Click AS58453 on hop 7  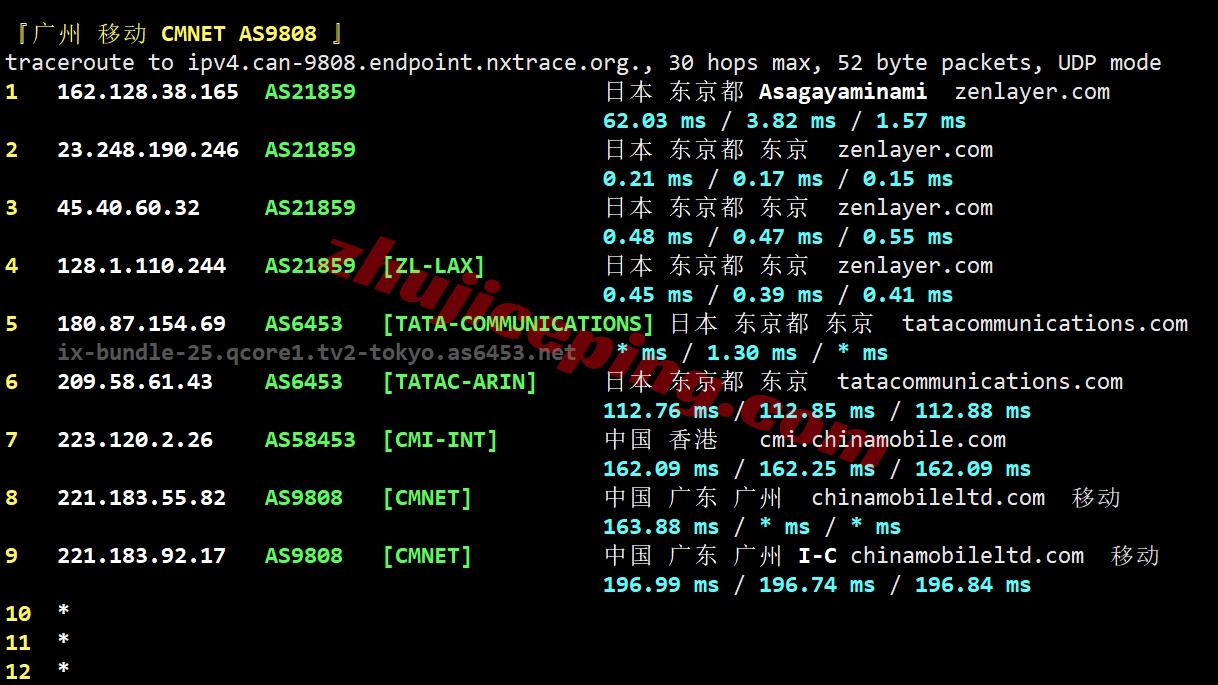click(x=310, y=440)
